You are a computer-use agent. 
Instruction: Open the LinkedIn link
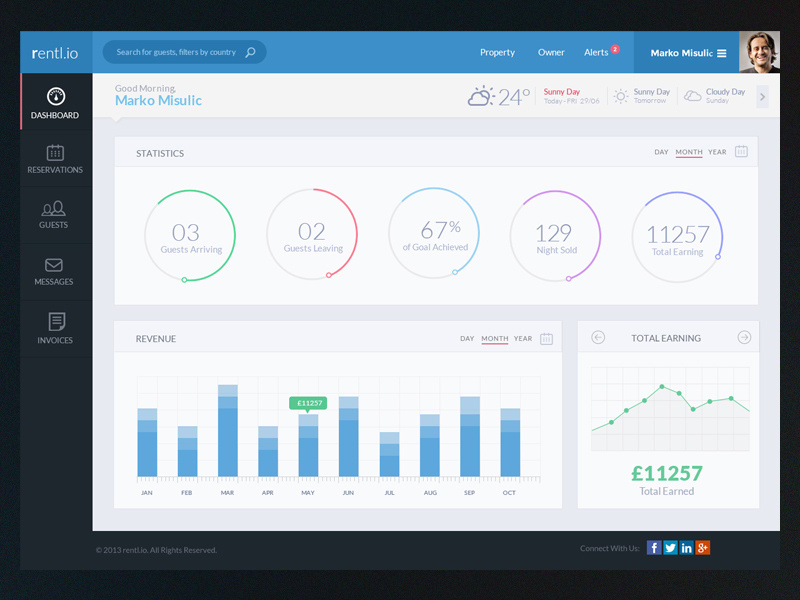tap(687, 548)
